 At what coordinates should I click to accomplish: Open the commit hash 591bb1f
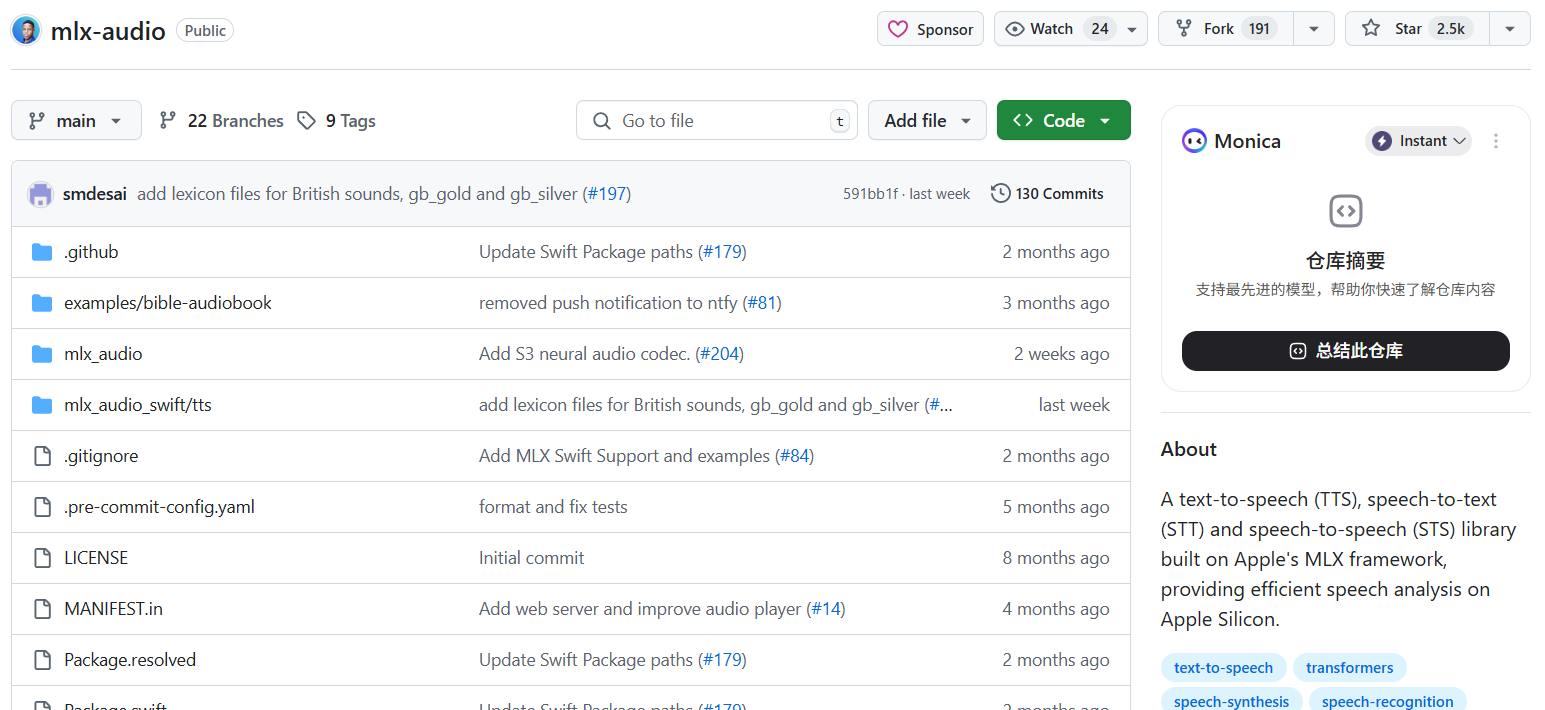tap(870, 194)
